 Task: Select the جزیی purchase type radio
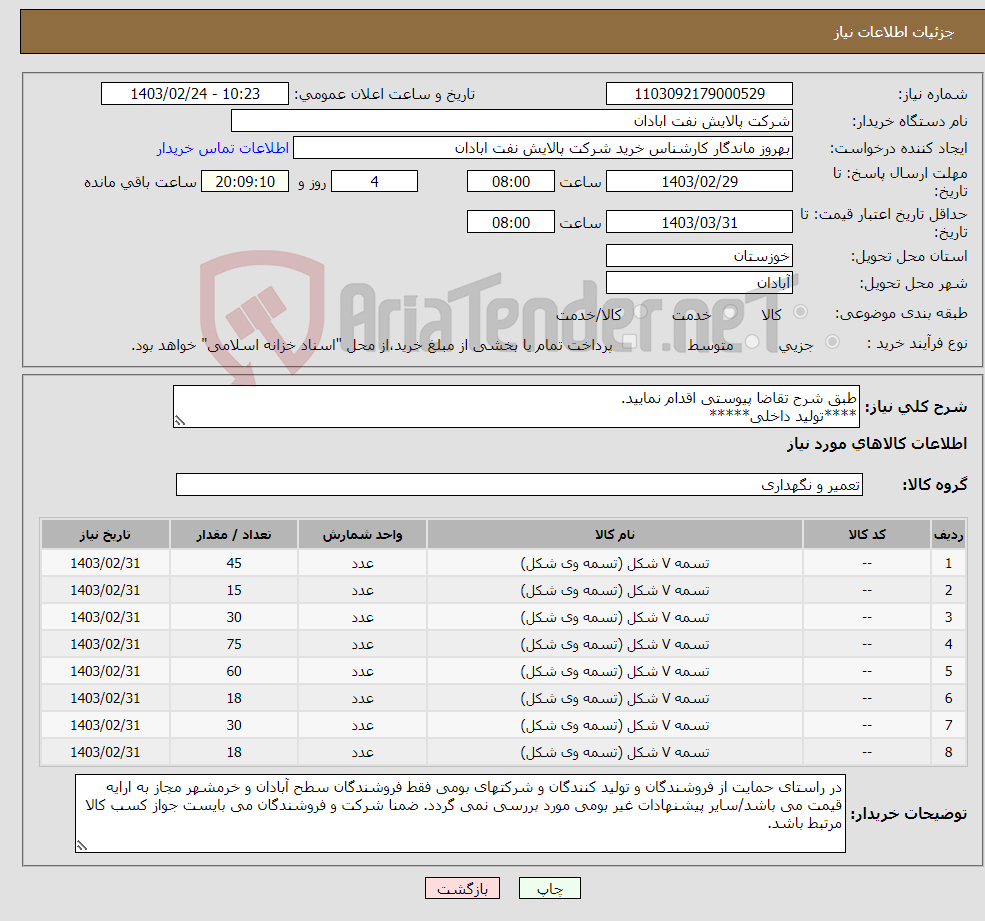pos(832,342)
